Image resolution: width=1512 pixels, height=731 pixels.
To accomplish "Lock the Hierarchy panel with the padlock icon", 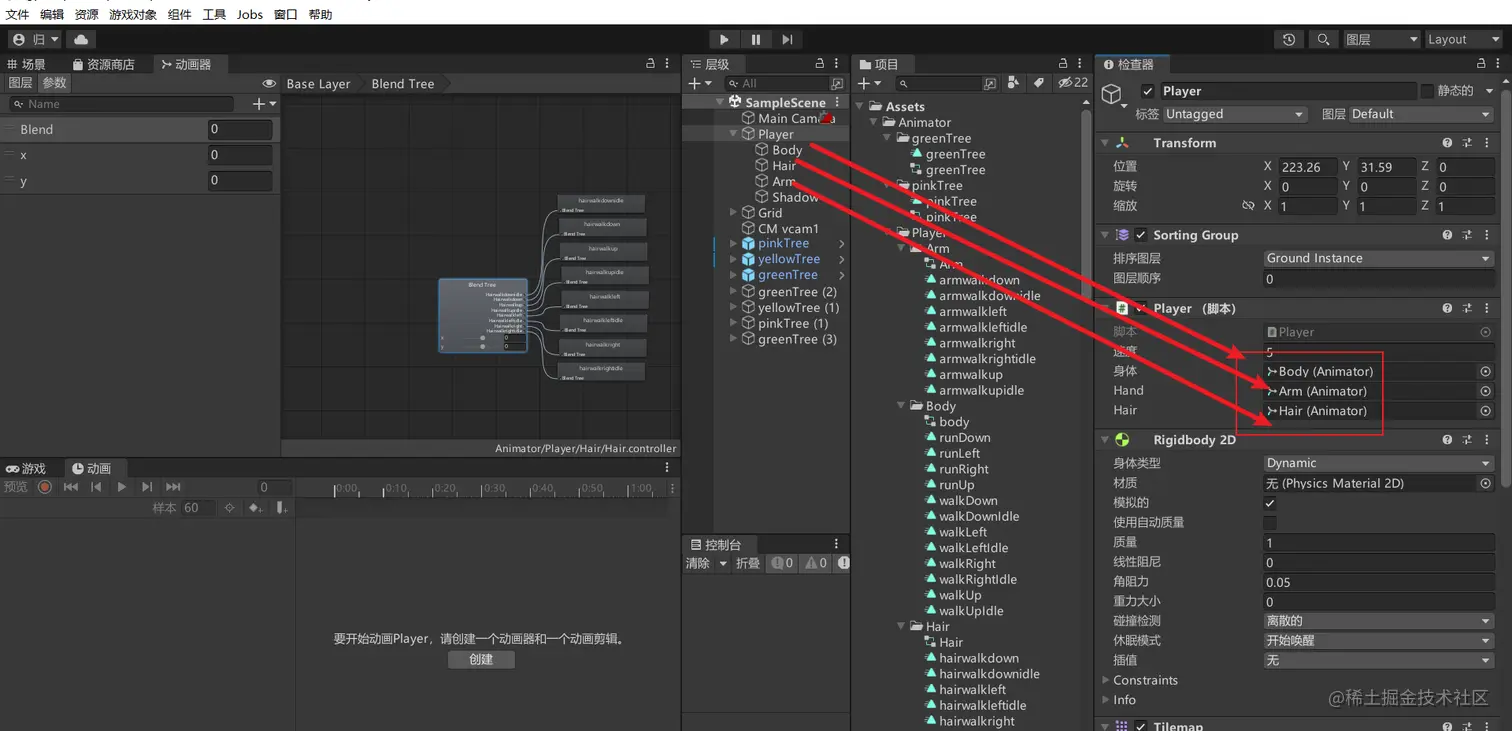I will pyautogui.click(x=820, y=63).
